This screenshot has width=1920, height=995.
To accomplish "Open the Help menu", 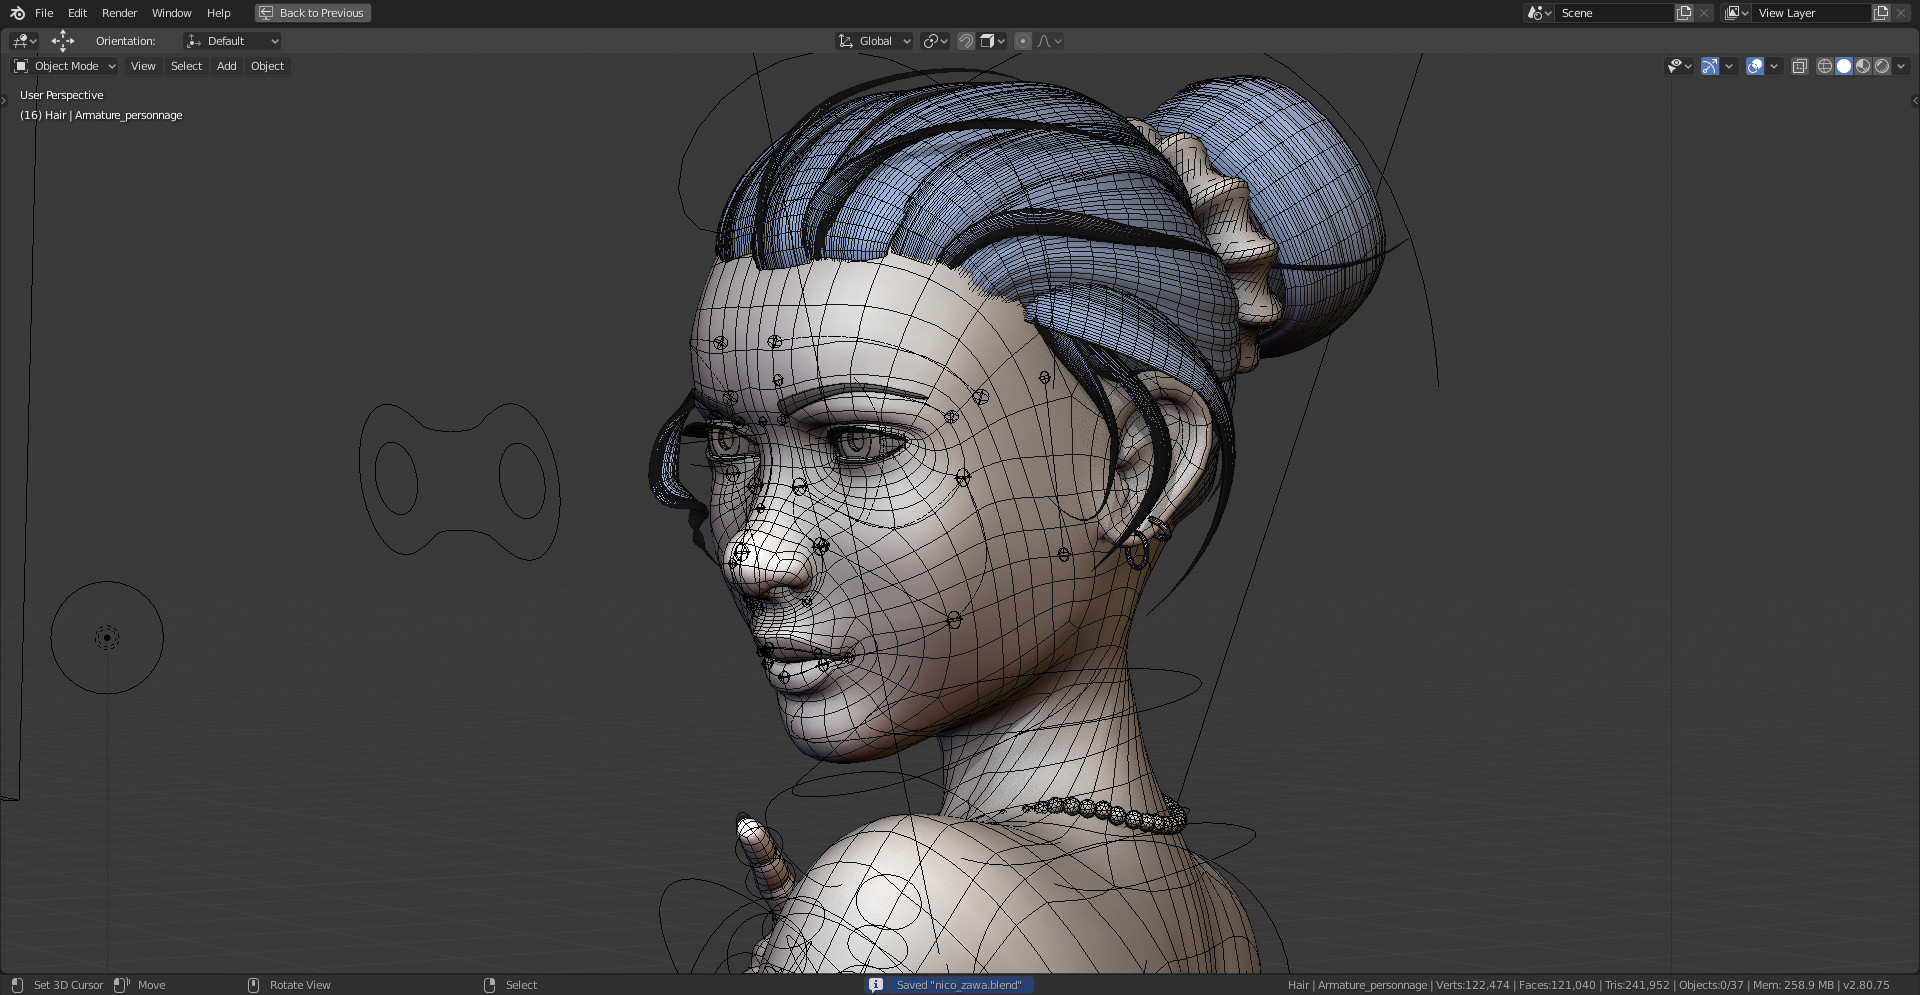I will pyautogui.click(x=218, y=13).
